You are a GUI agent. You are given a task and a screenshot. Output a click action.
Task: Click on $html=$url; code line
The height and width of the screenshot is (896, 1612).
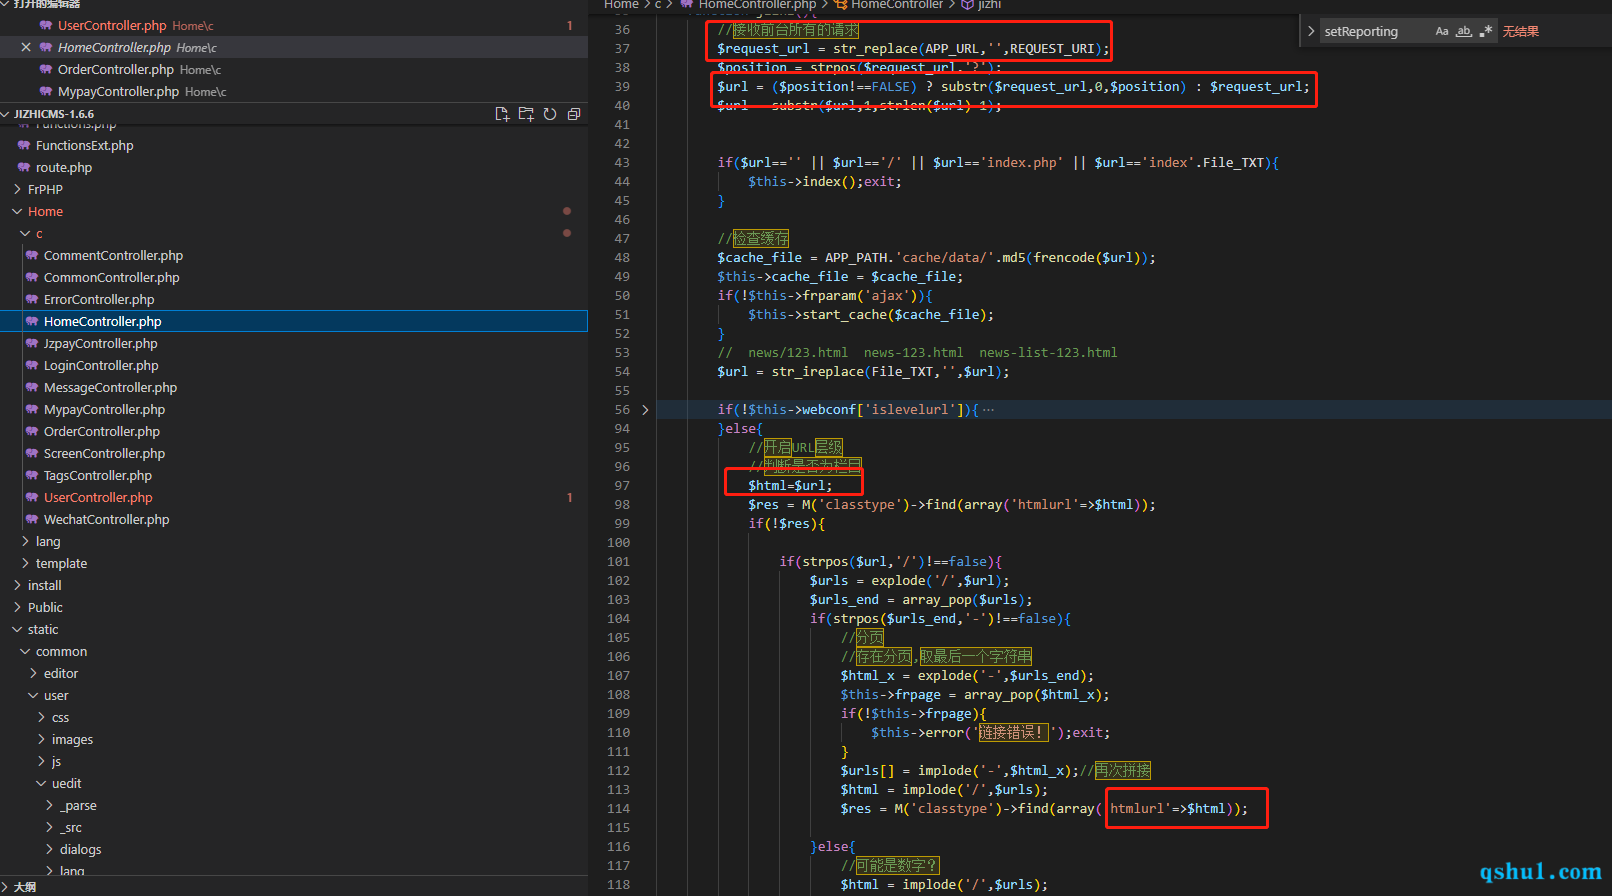click(x=790, y=486)
